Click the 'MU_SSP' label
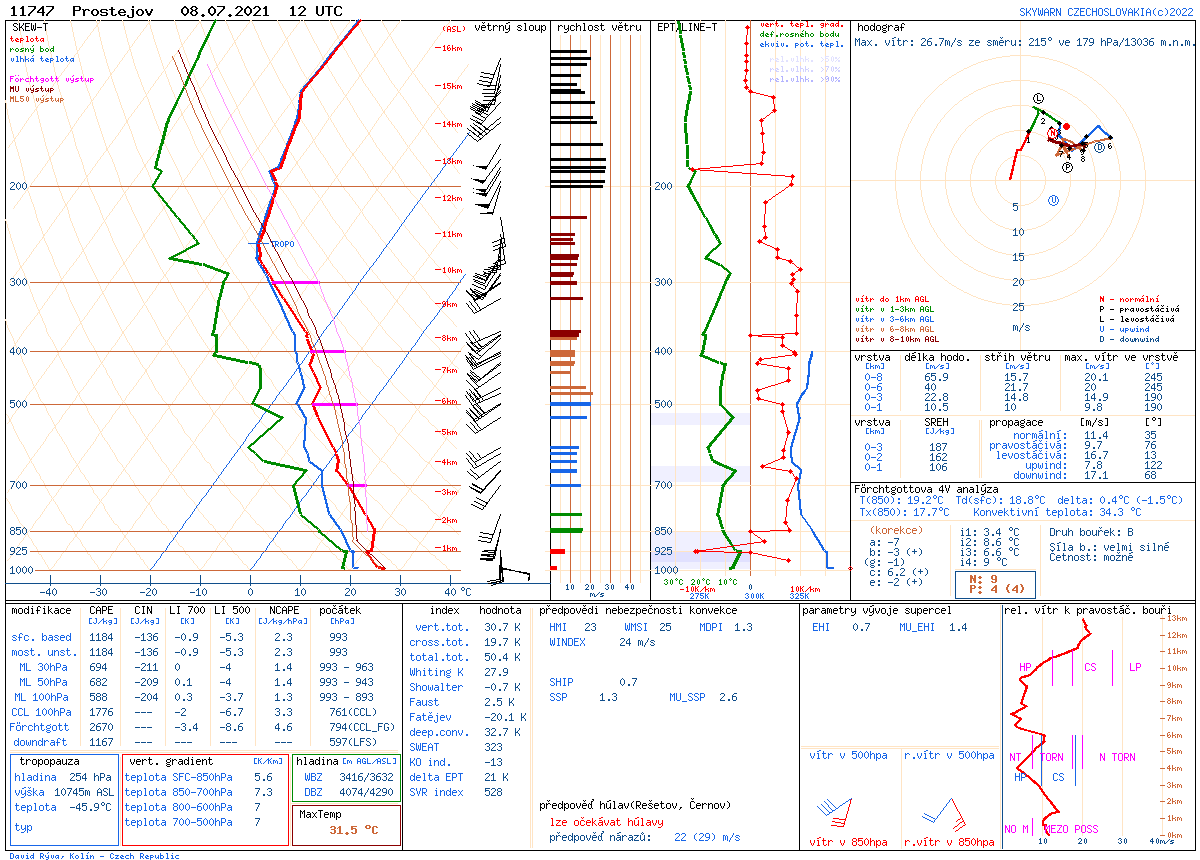The width and height of the screenshot is (1200, 860). [x=687, y=697]
